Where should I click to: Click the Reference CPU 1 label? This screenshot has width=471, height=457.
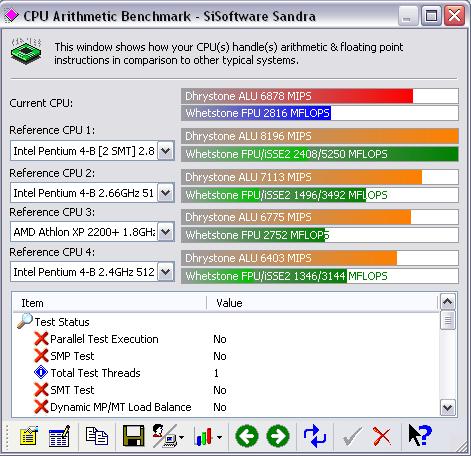point(52,130)
